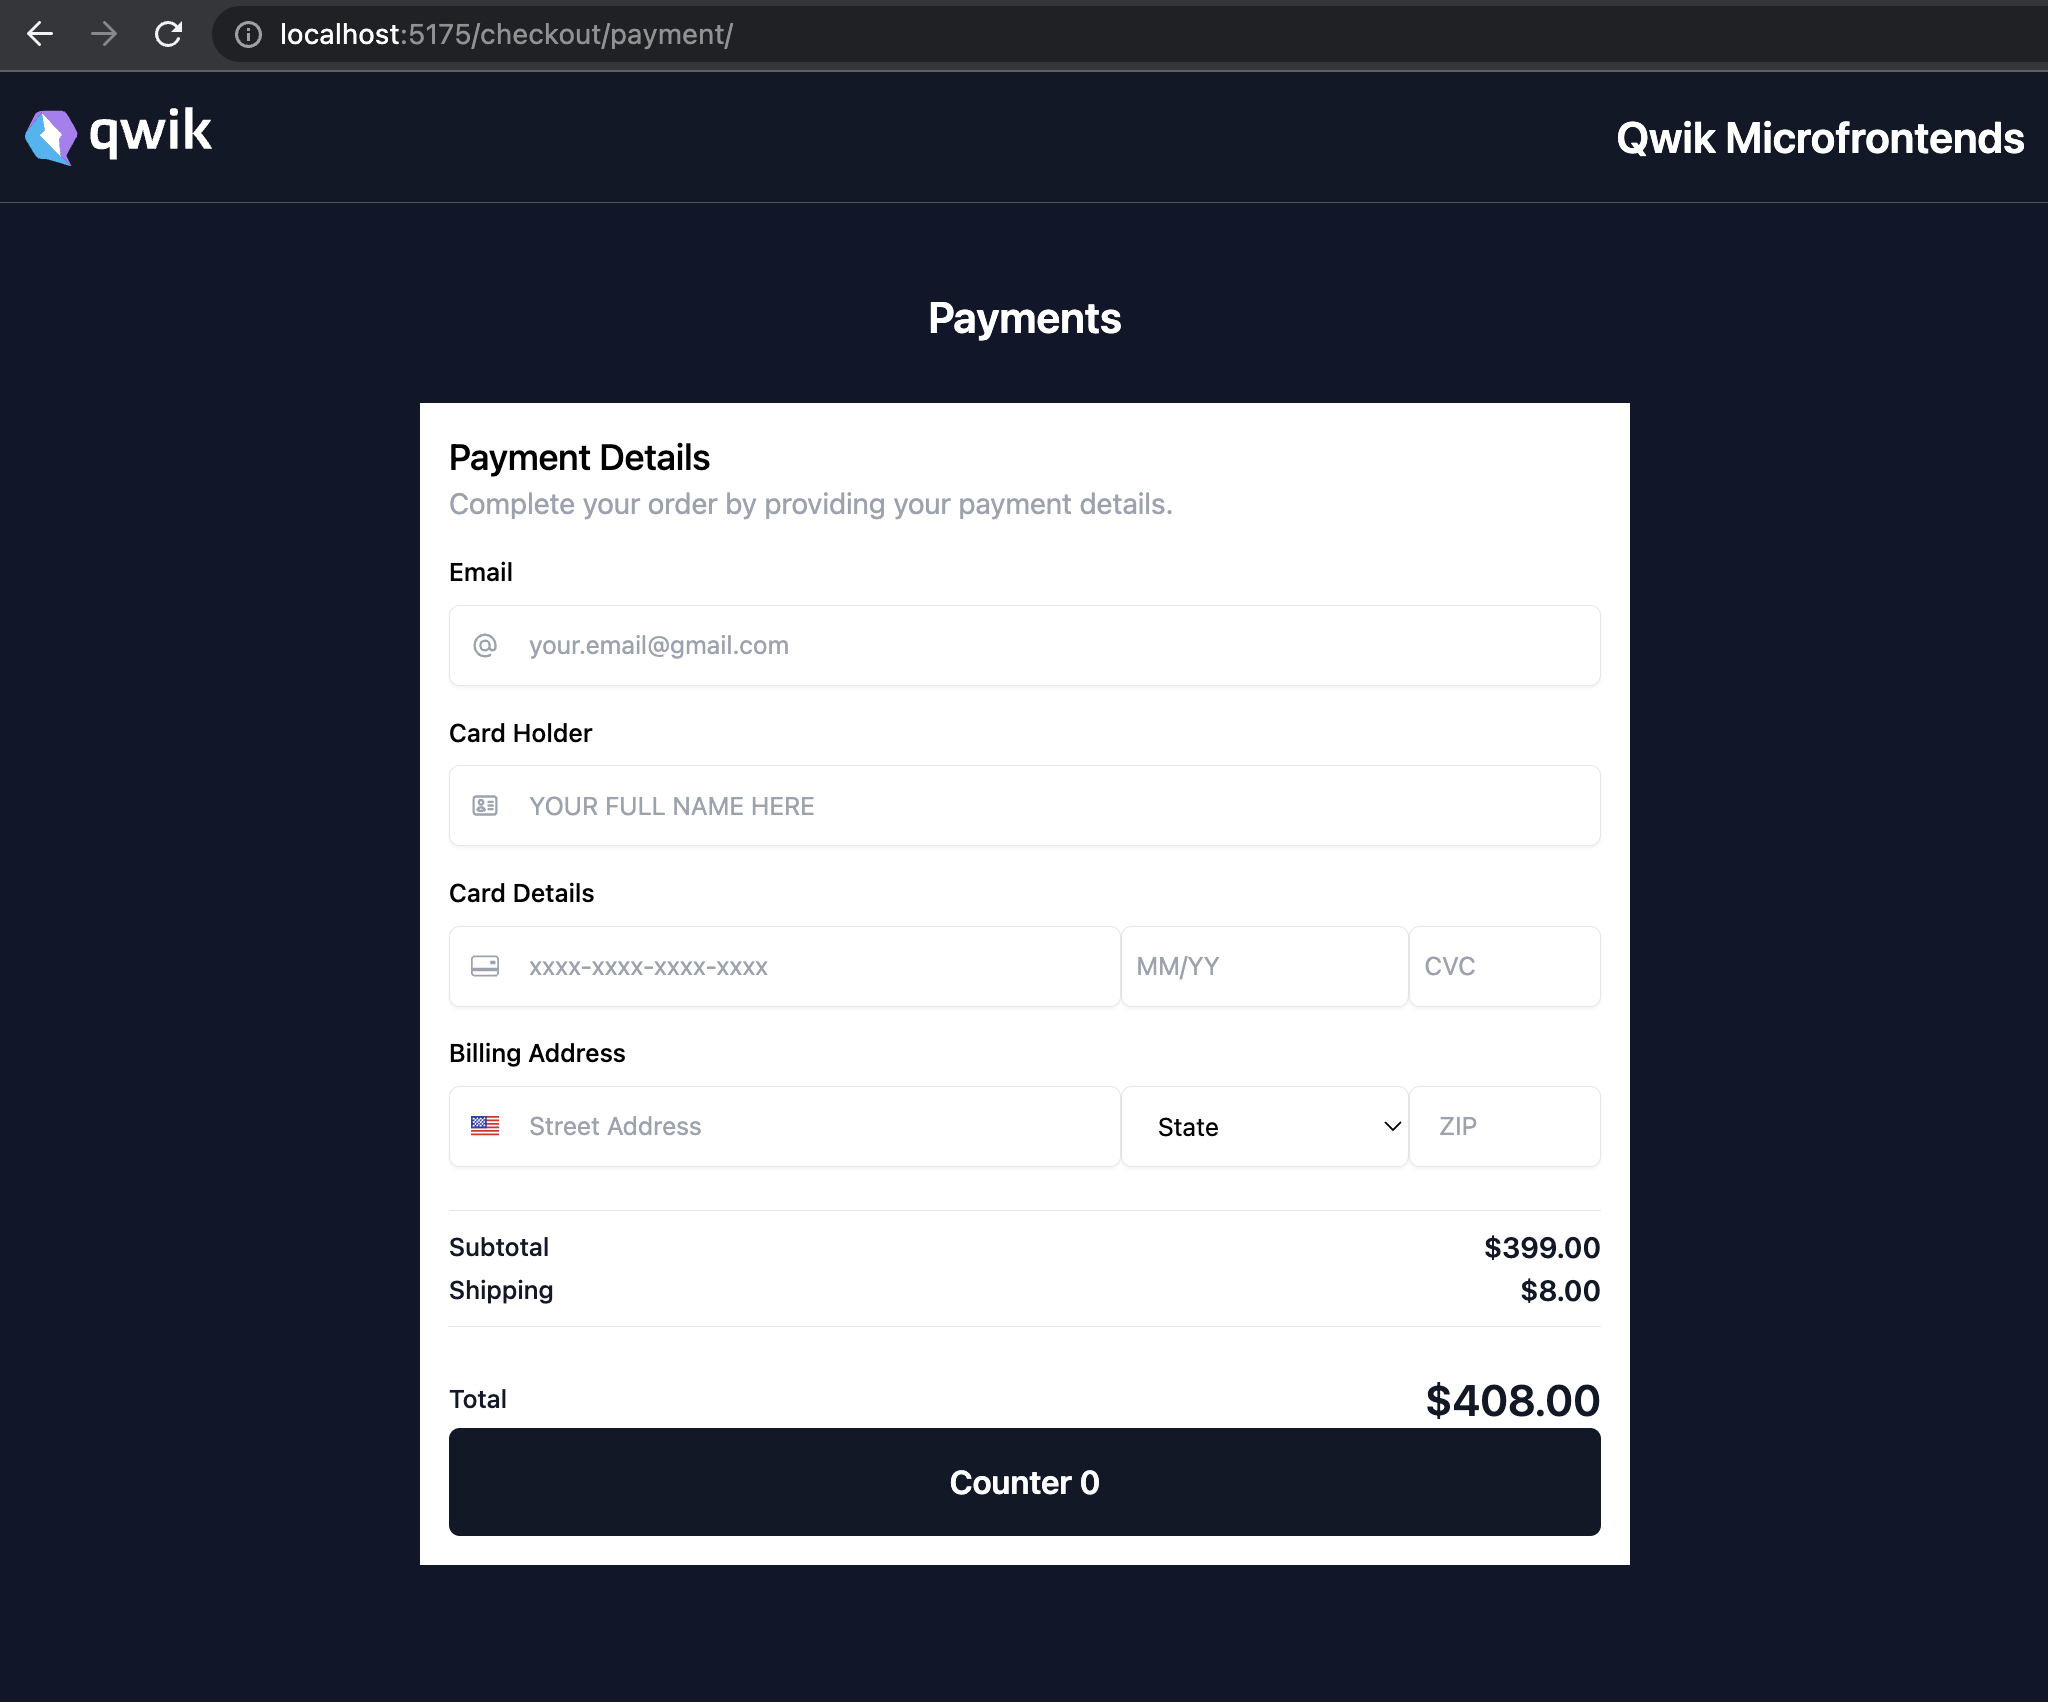The image size is (2048, 1702).
Task: Click the ID card icon in Card Holder field
Action: point(485,806)
